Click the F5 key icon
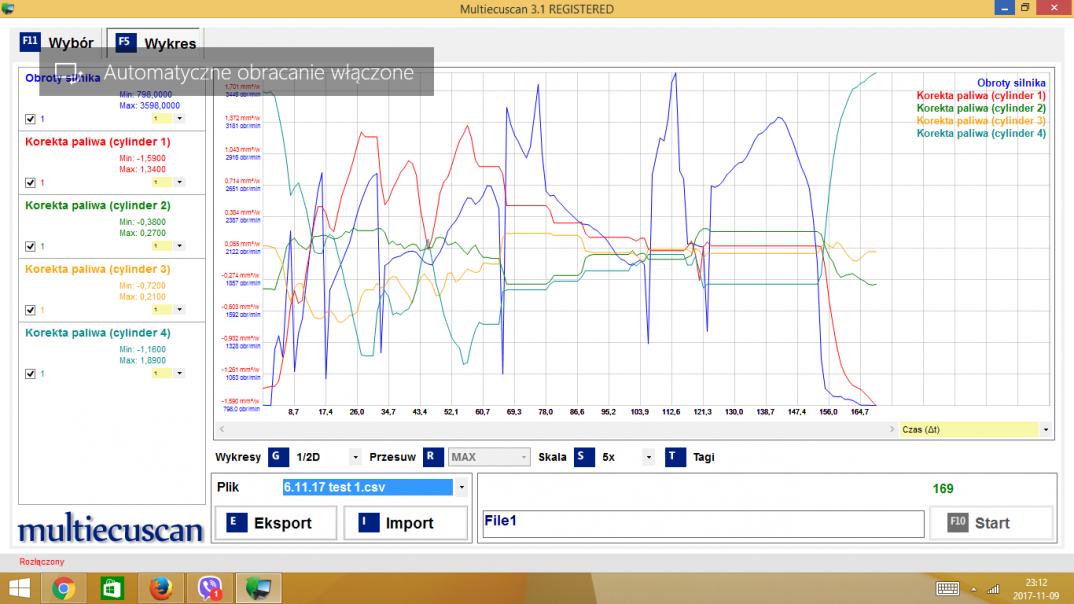The width and height of the screenshot is (1074, 604). point(125,42)
